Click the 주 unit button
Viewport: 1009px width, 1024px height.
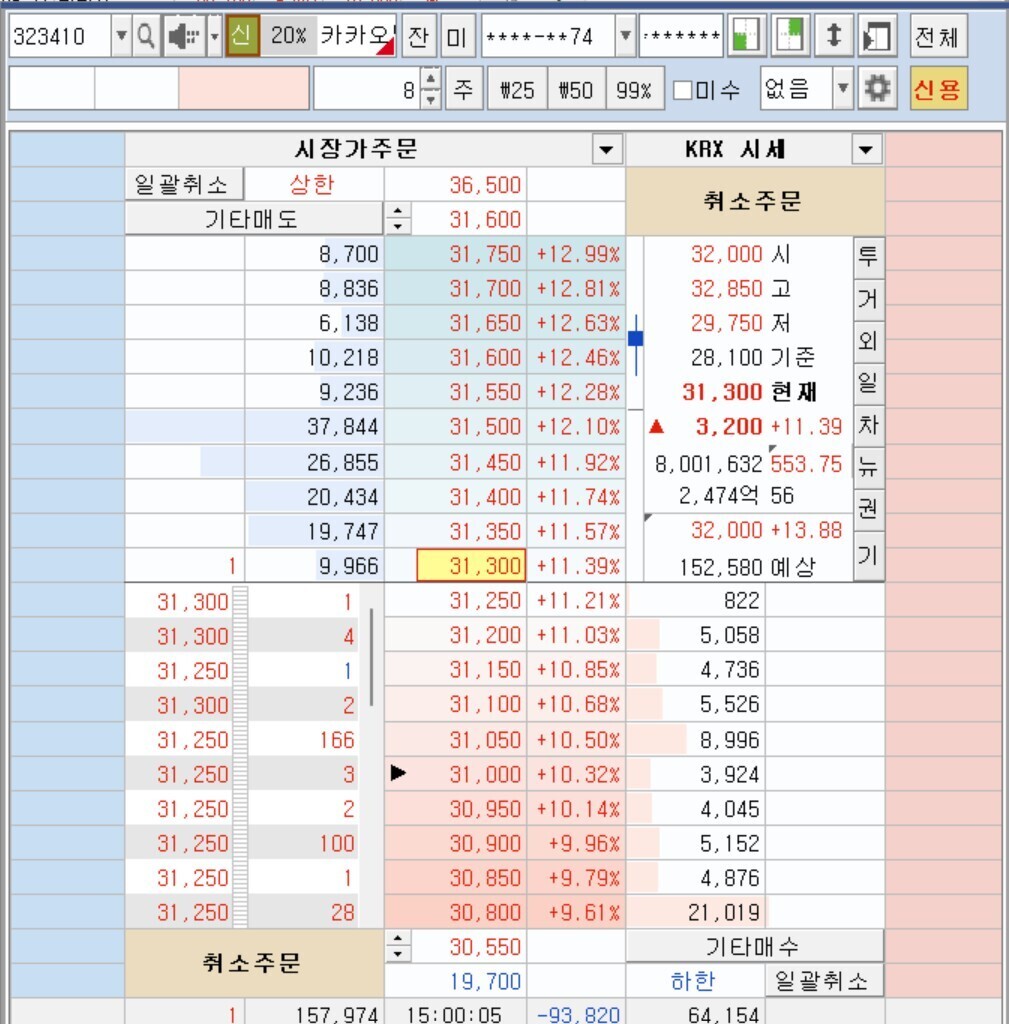pyautogui.click(x=464, y=88)
